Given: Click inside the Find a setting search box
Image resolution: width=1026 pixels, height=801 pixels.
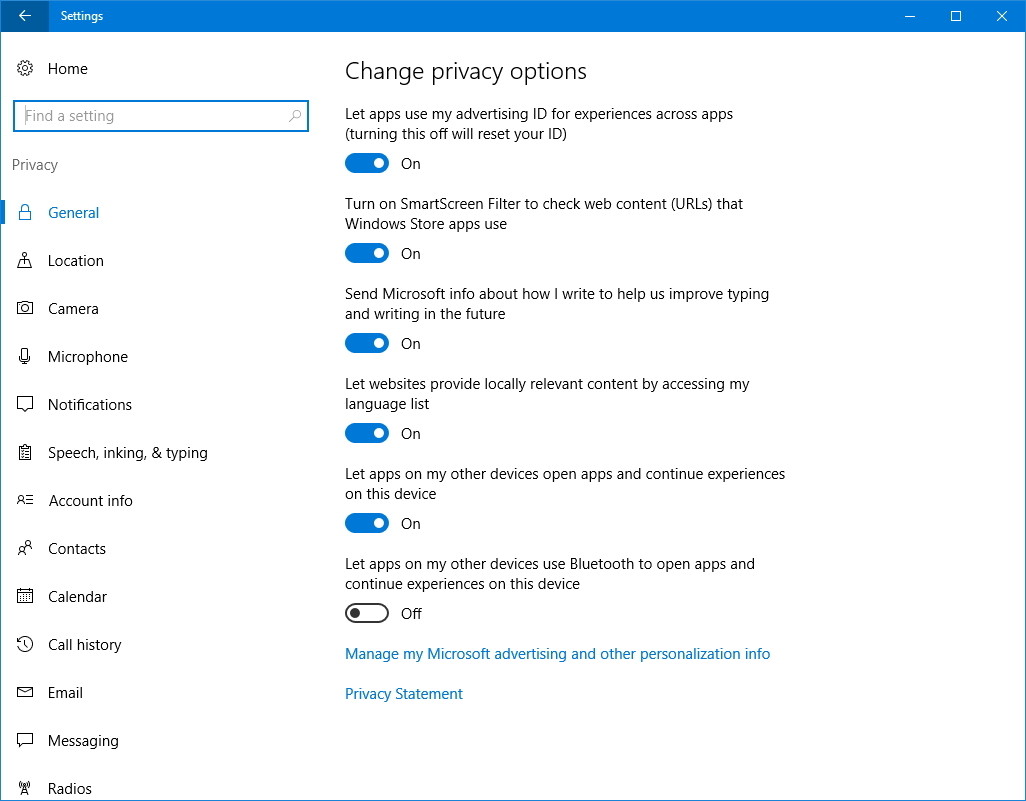Looking at the screenshot, I should coord(160,115).
